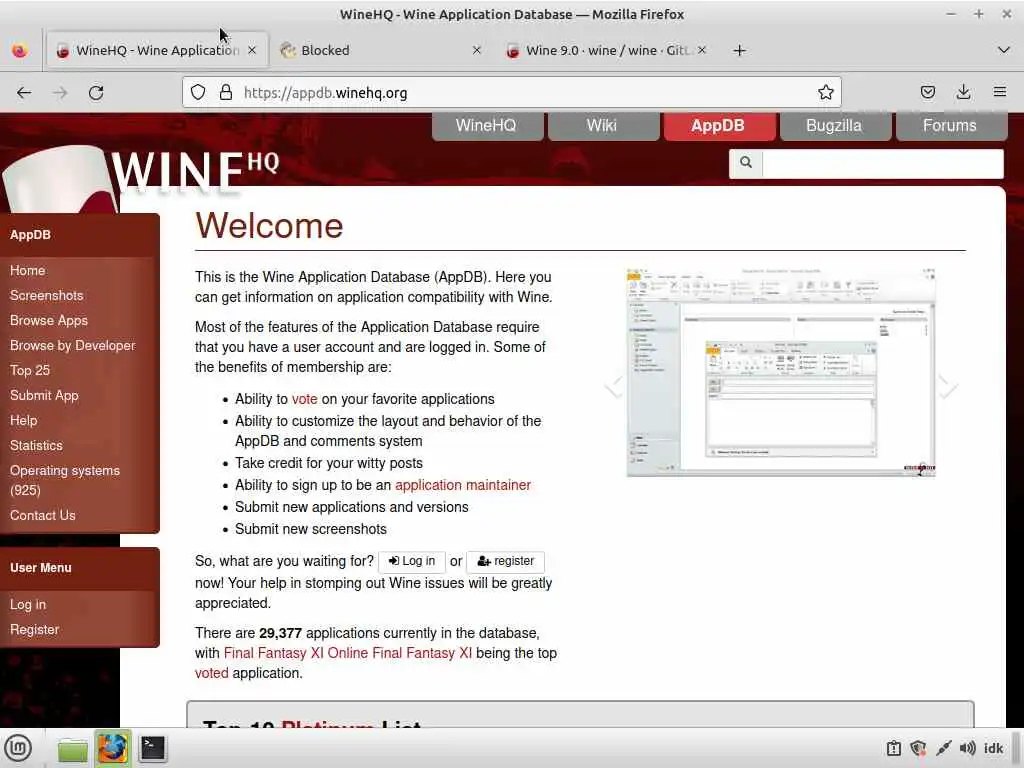Switch to the Wine 9.0 GitLab tab
The height and width of the screenshot is (768, 1024).
(x=605, y=50)
